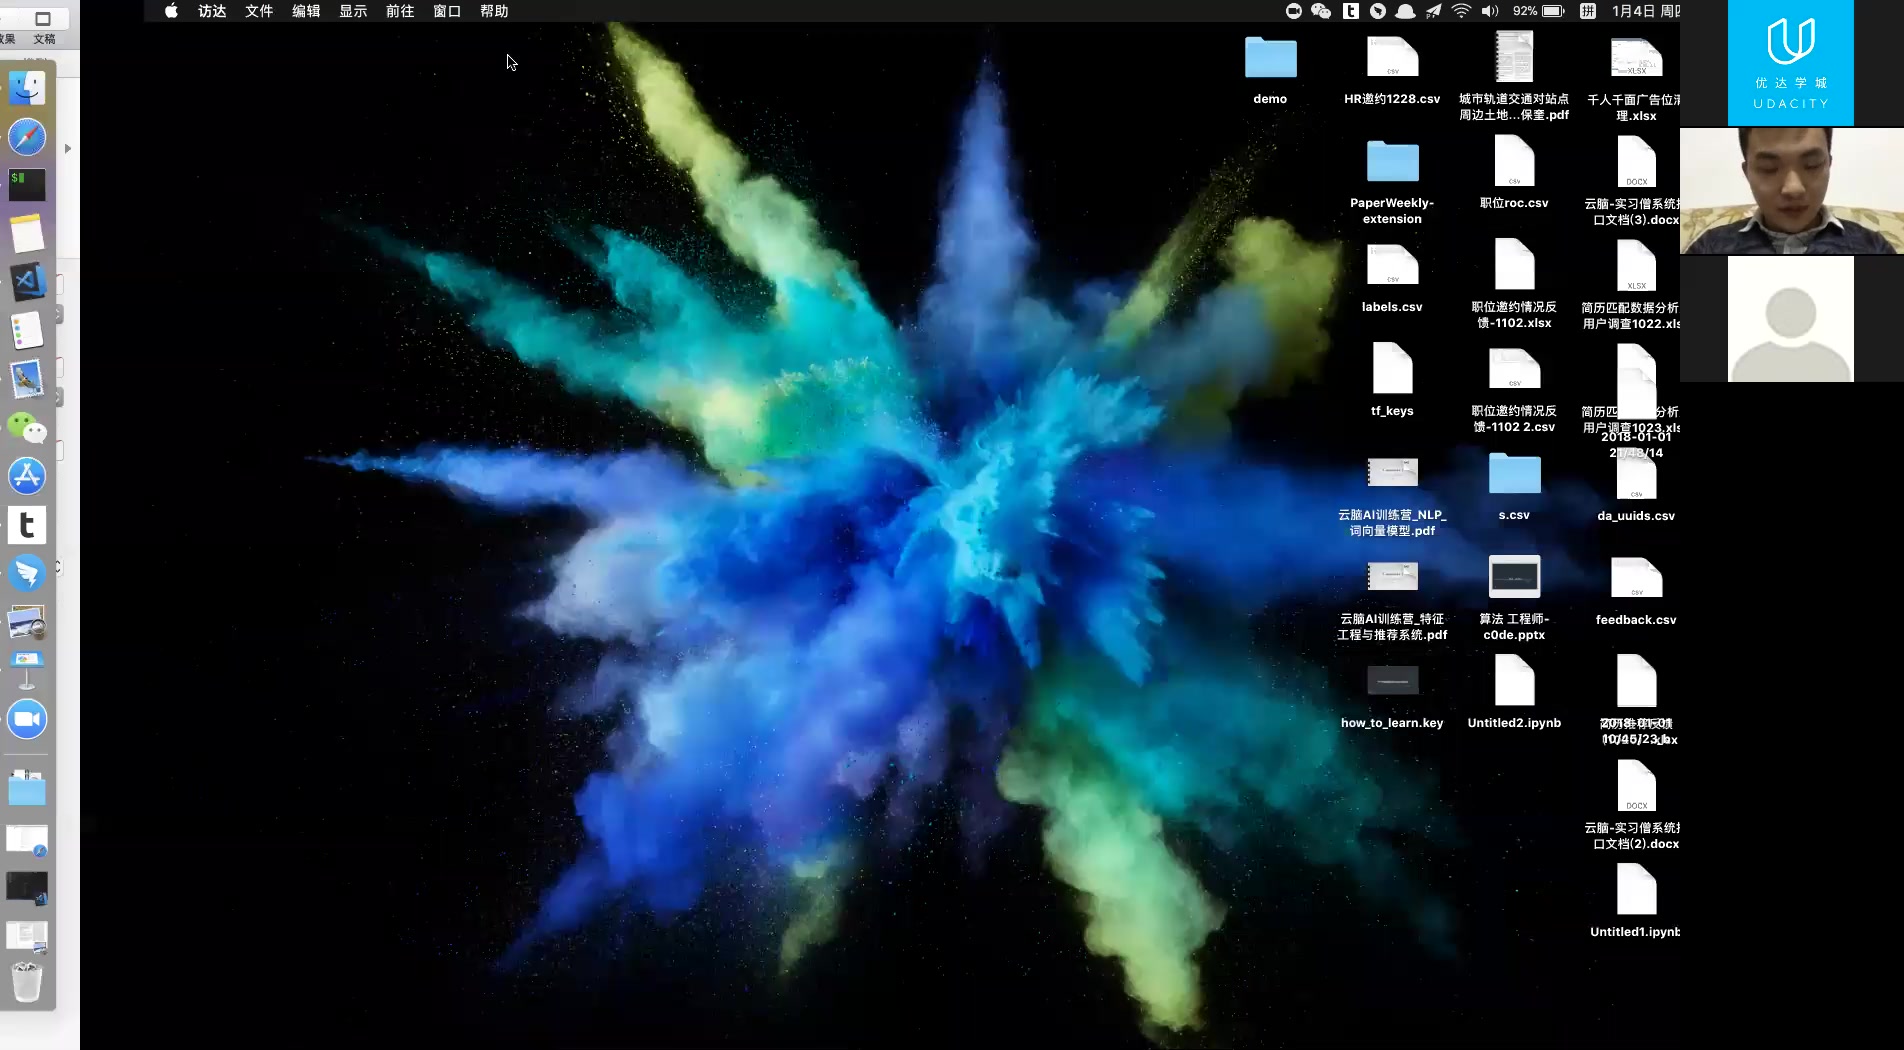This screenshot has height=1050, width=1904.
Task: Open the yellow Notes app in Dock
Action: (27, 234)
